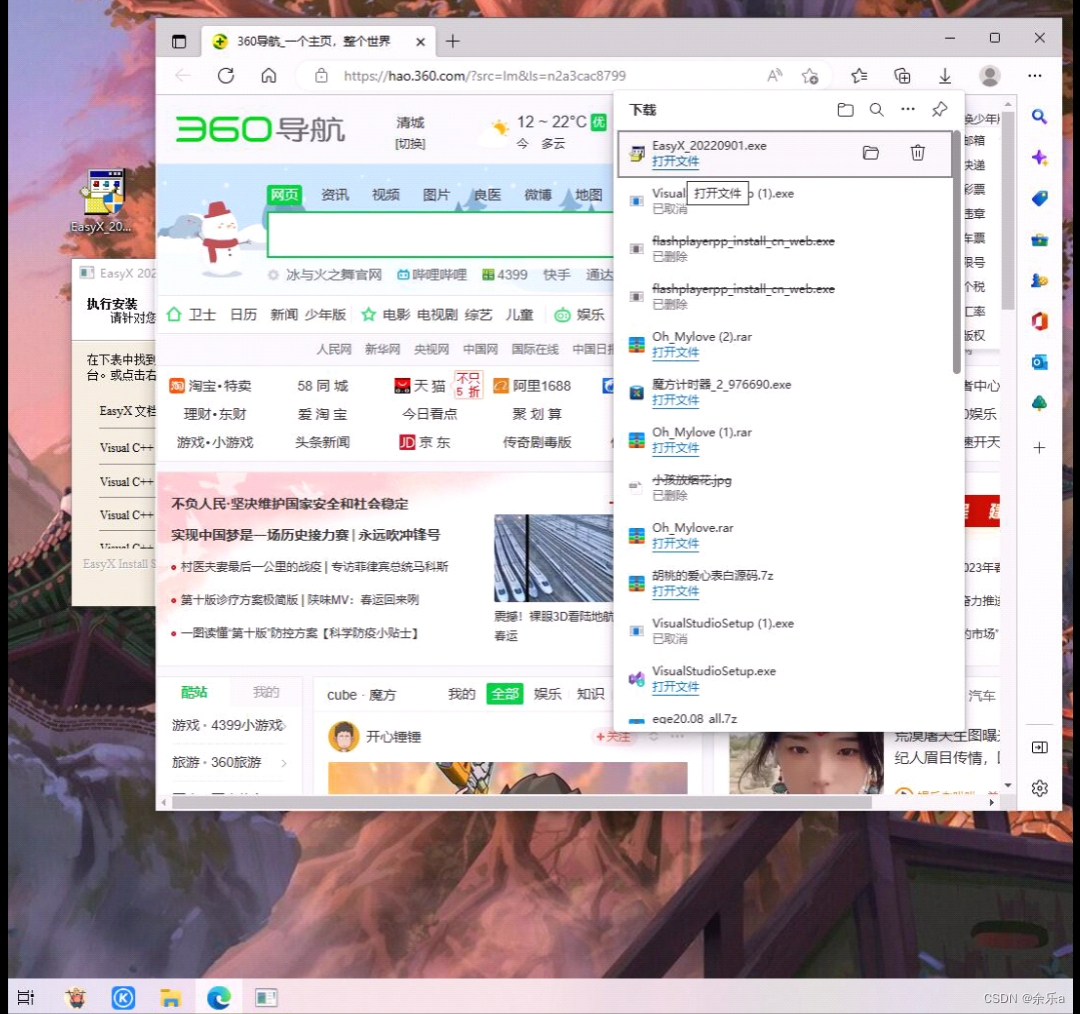This screenshot has width=1080, height=1014.
Task: Open the 阿里1688 site link
Action: [x=532, y=386]
